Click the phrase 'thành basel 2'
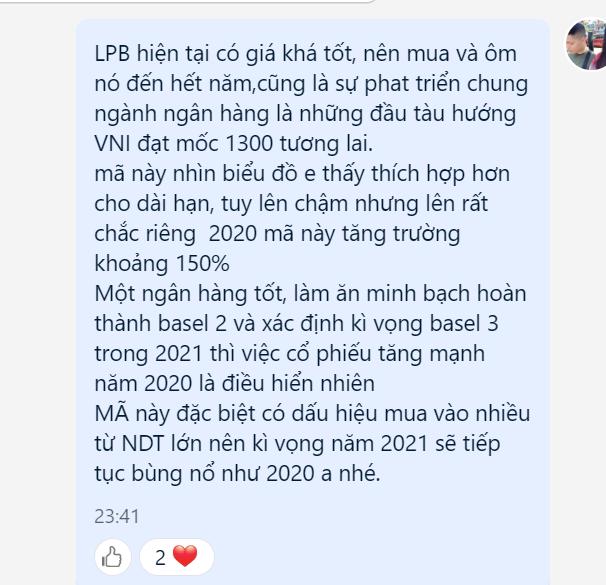Screen dimensions: 606x585 (160, 323)
